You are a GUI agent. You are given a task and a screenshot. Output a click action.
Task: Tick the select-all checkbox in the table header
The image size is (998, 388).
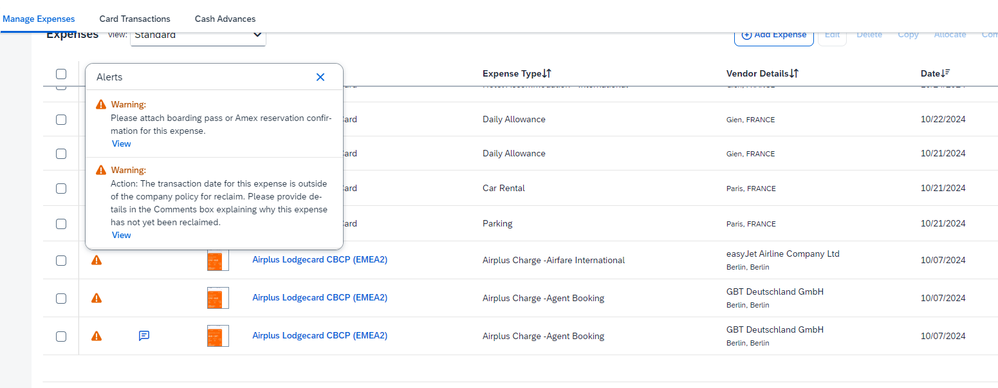click(x=61, y=74)
